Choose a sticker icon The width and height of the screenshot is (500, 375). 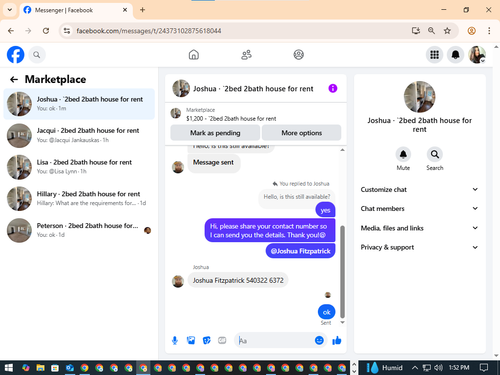pos(207,340)
